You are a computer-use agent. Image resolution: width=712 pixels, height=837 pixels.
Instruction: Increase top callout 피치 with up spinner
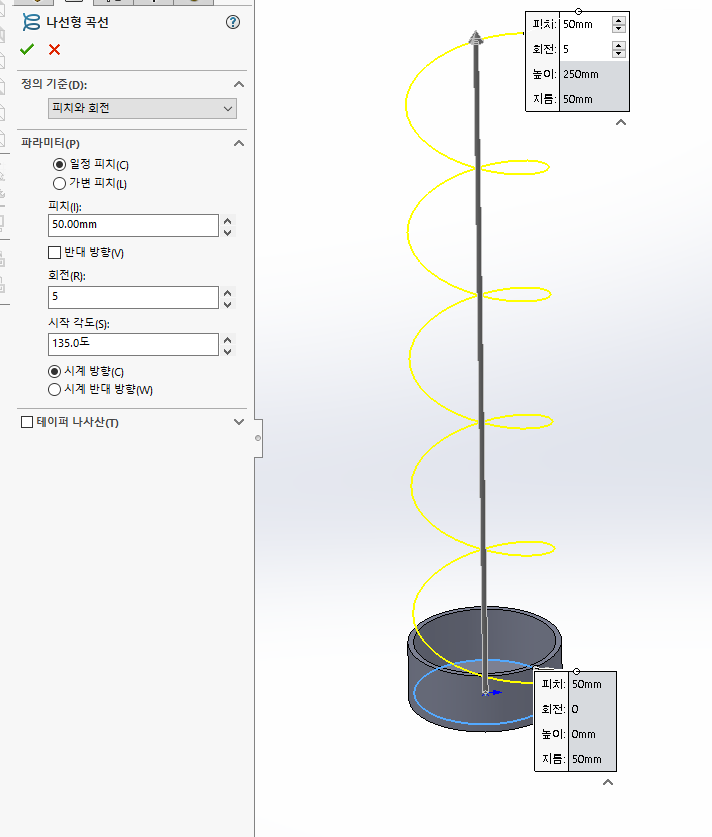[619, 20]
